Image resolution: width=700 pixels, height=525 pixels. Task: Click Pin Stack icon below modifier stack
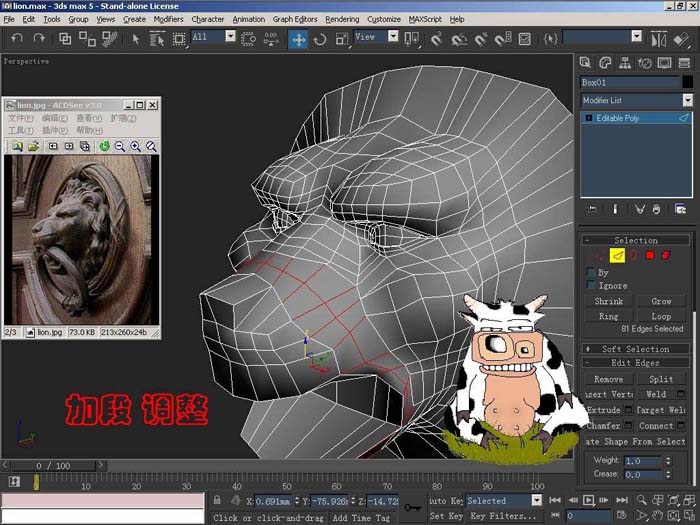tap(592, 209)
